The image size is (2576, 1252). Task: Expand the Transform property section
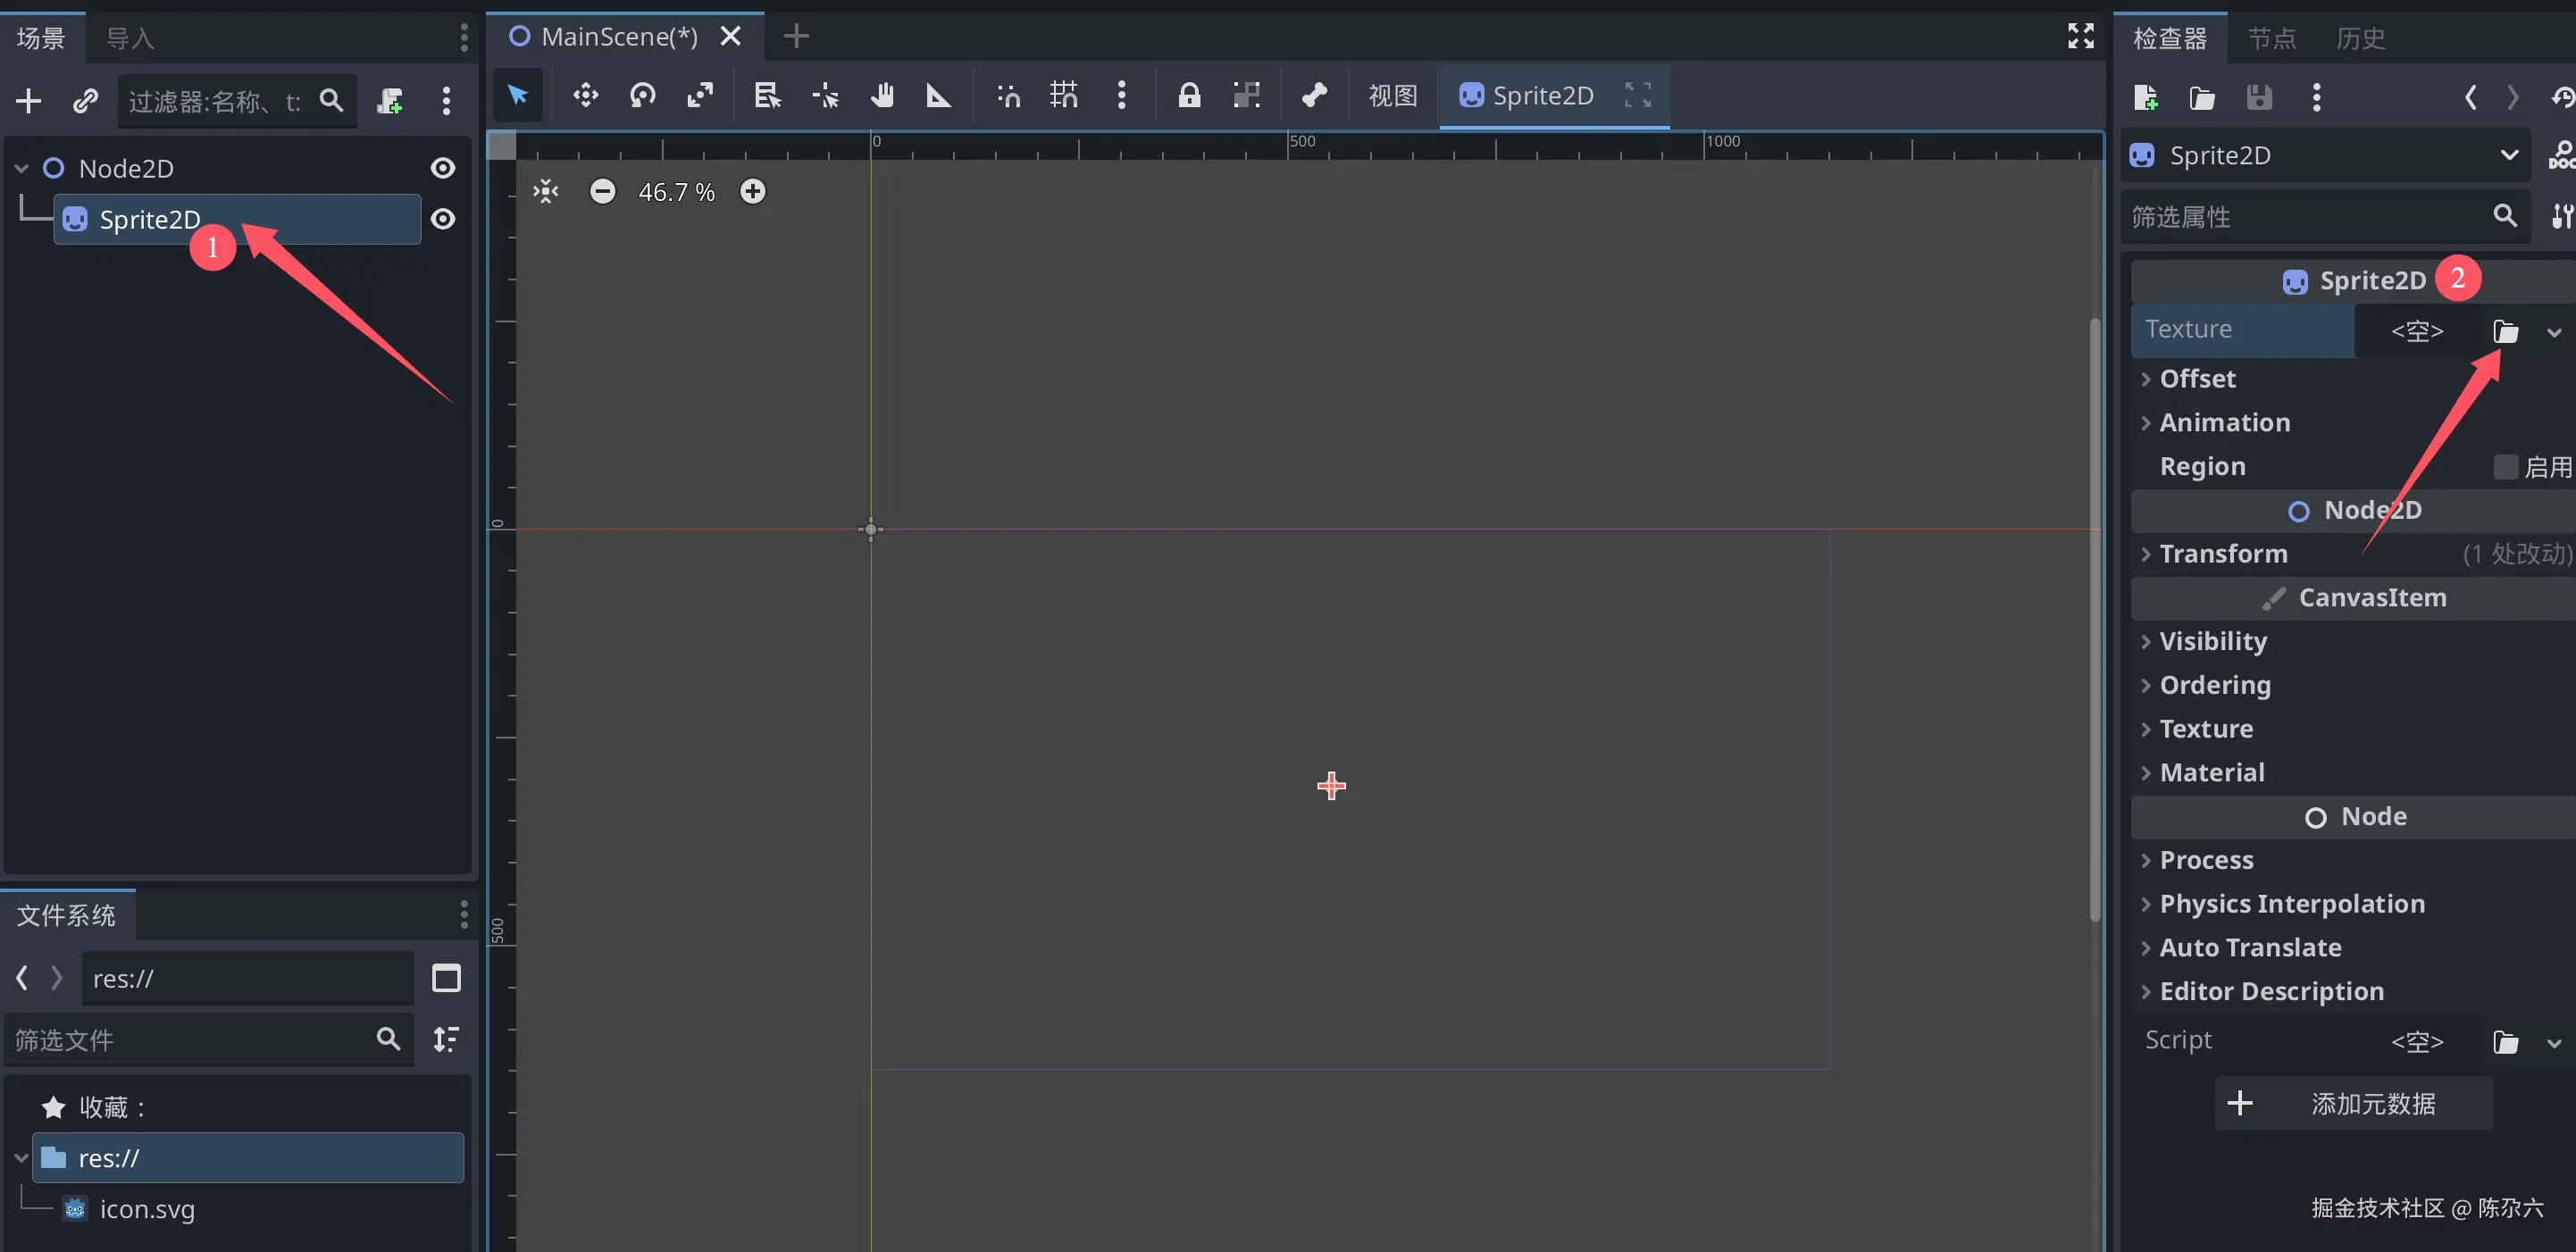(x=2222, y=553)
